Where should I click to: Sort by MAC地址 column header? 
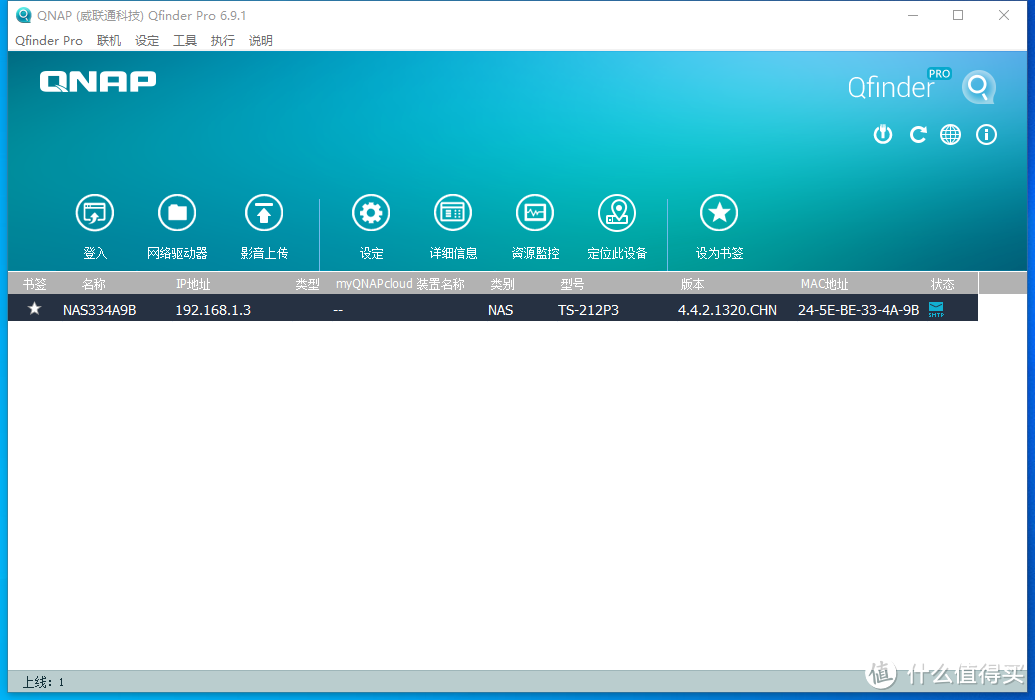824,284
